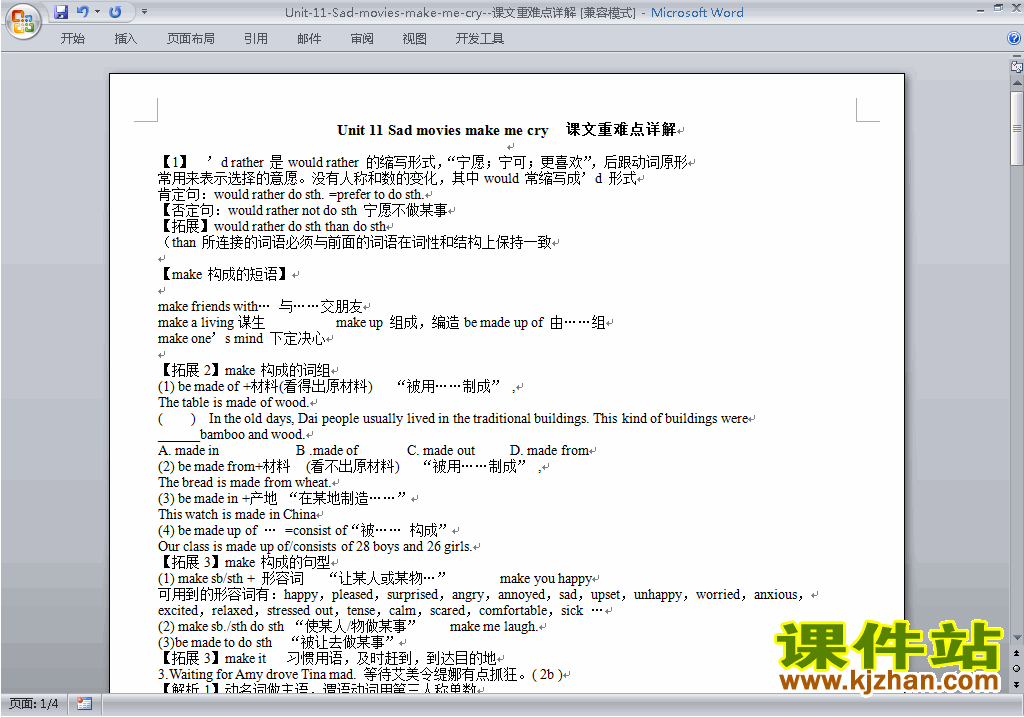Open the round Office button menu
1024x718 pixels.
click(x=24, y=22)
